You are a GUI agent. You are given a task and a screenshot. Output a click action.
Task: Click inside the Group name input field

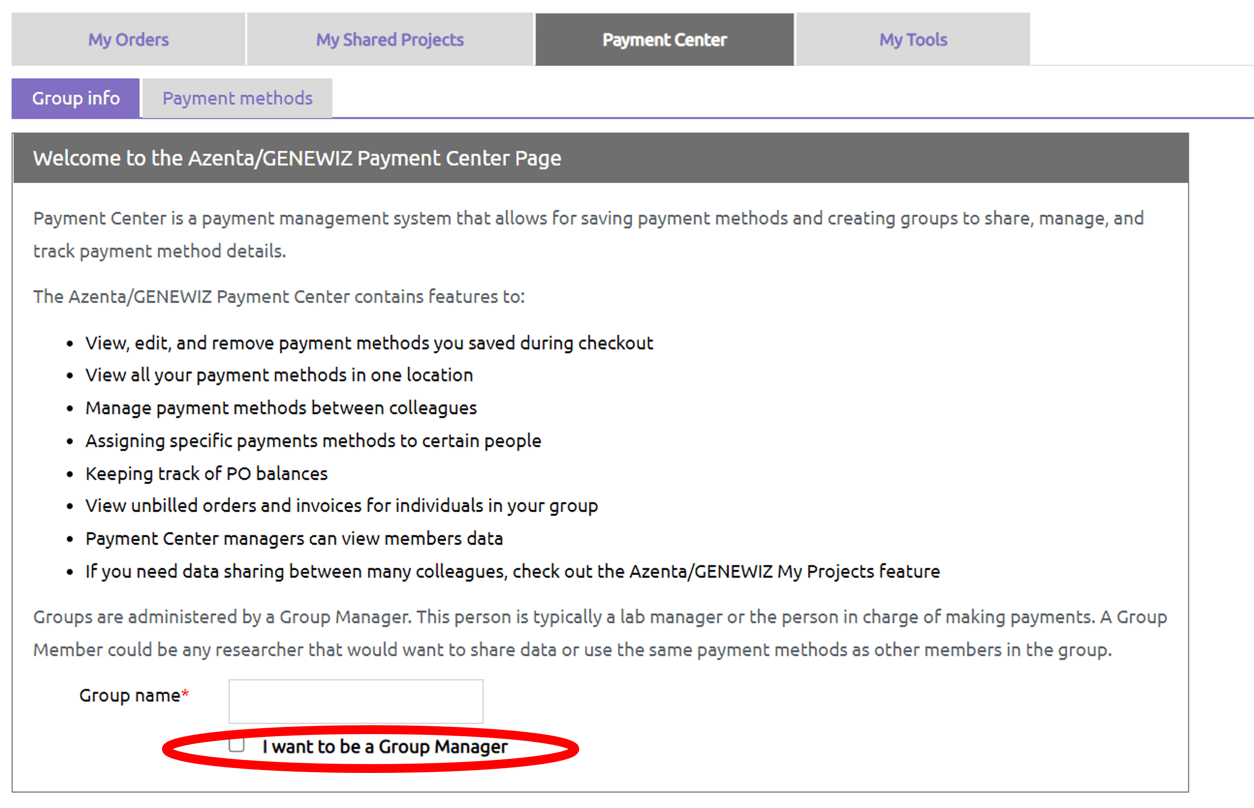point(355,701)
